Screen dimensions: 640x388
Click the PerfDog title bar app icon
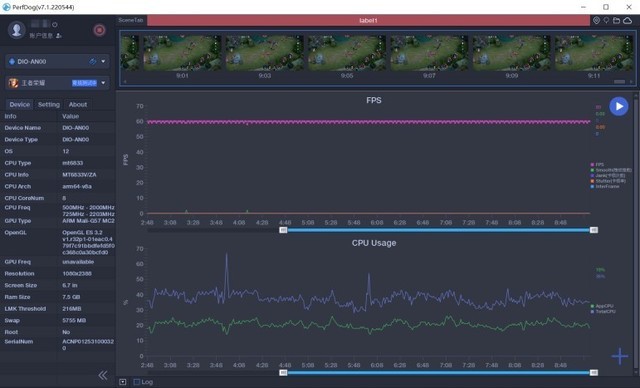pyautogui.click(x=6, y=7)
